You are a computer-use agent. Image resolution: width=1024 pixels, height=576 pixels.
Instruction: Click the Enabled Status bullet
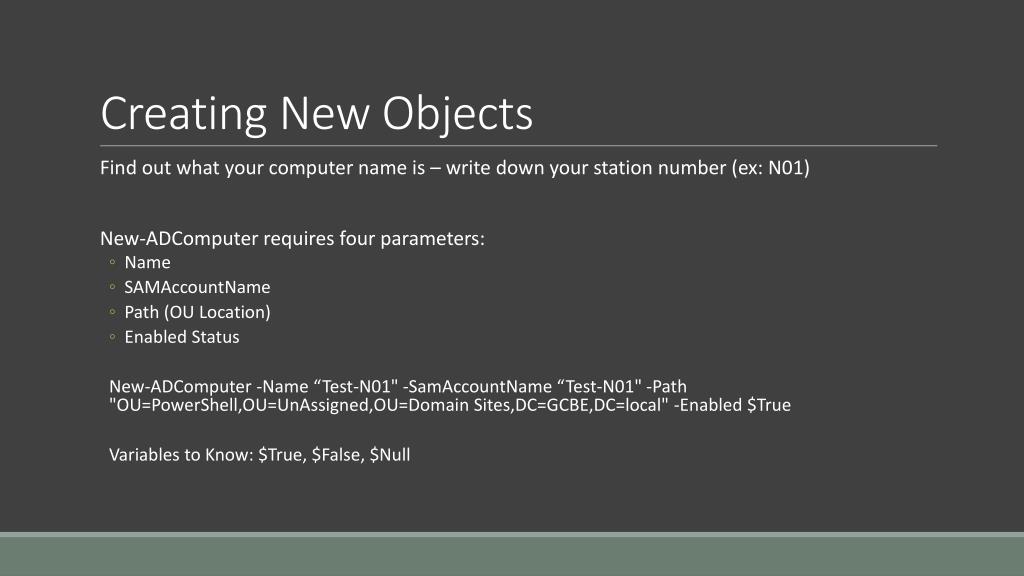[x=182, y=337]
